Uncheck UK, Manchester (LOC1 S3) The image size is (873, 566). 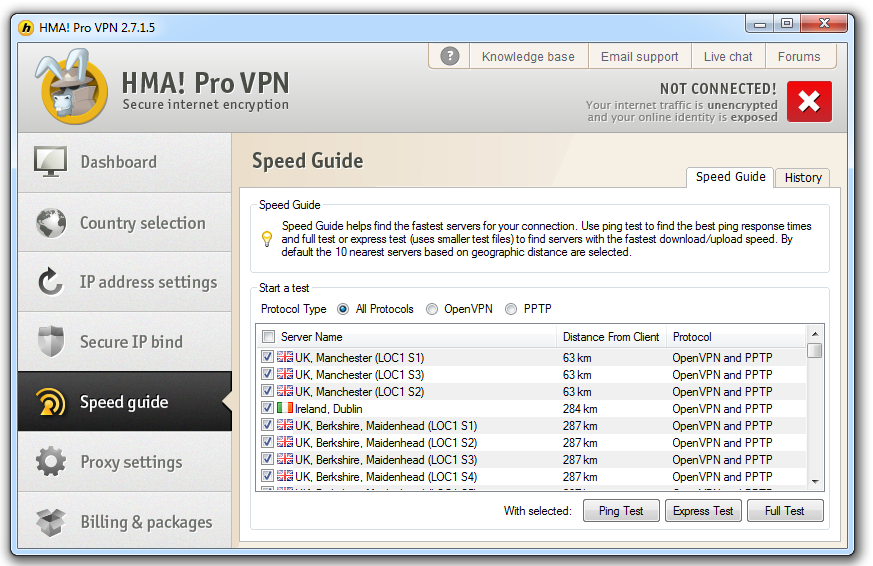coord(267,374)
